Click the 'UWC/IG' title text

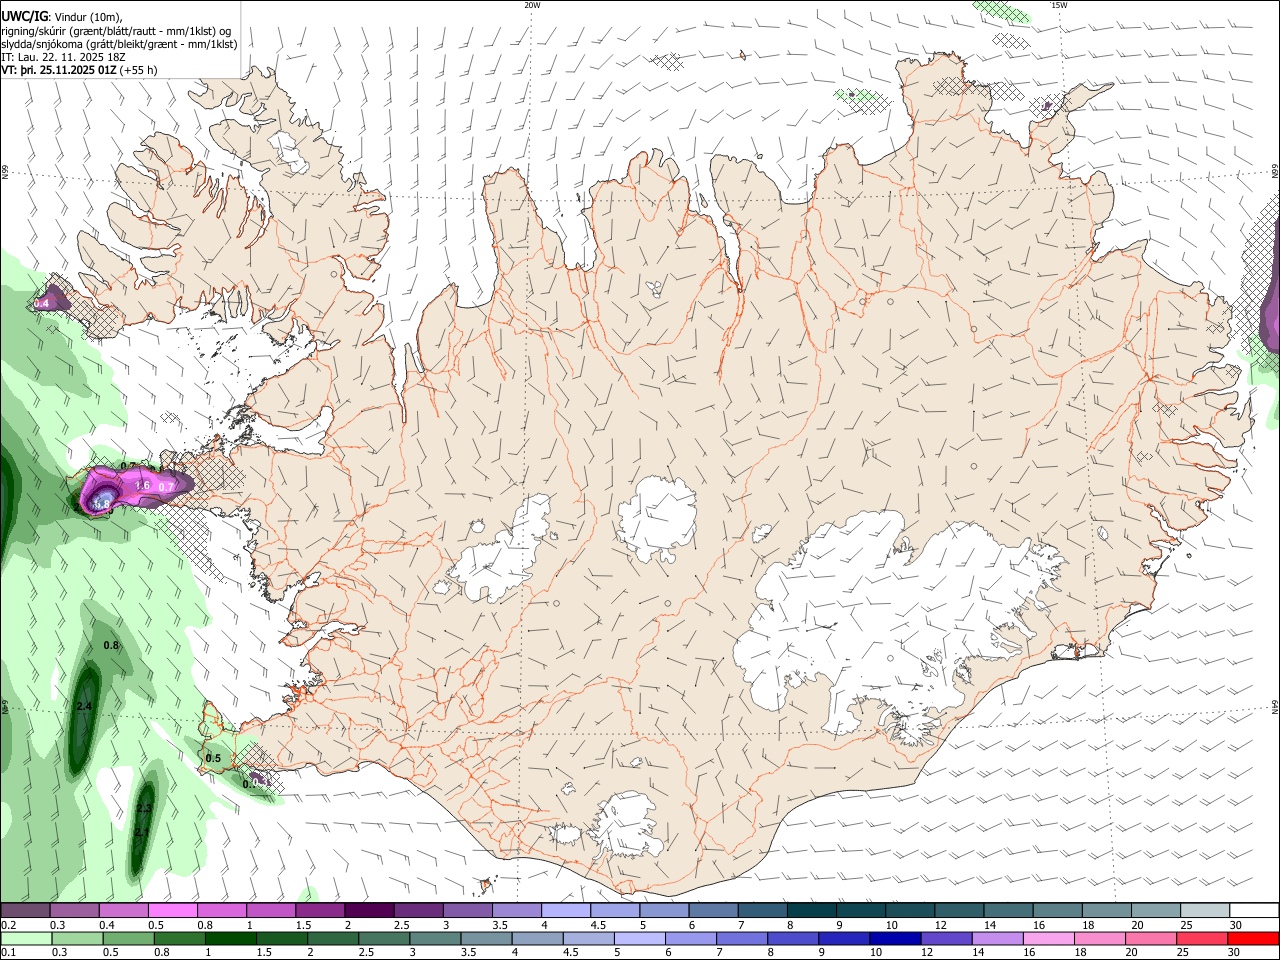coord(24,16)
